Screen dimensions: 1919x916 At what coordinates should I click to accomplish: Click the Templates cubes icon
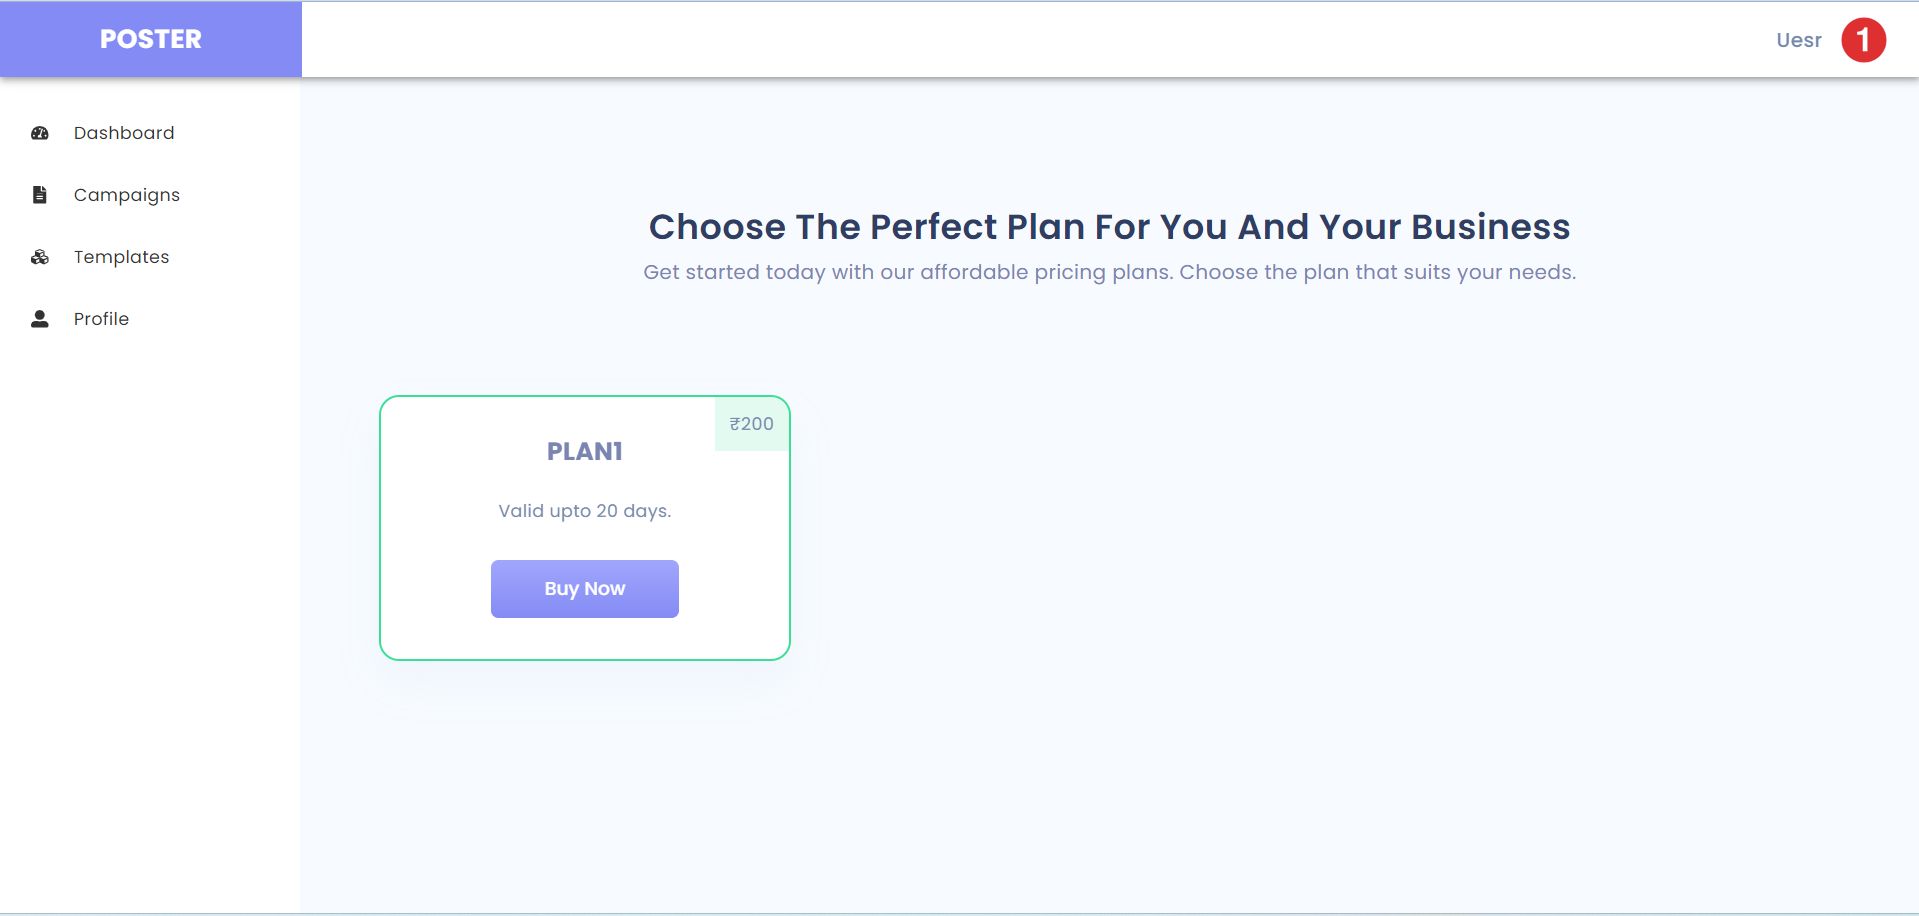pos(40,257)
